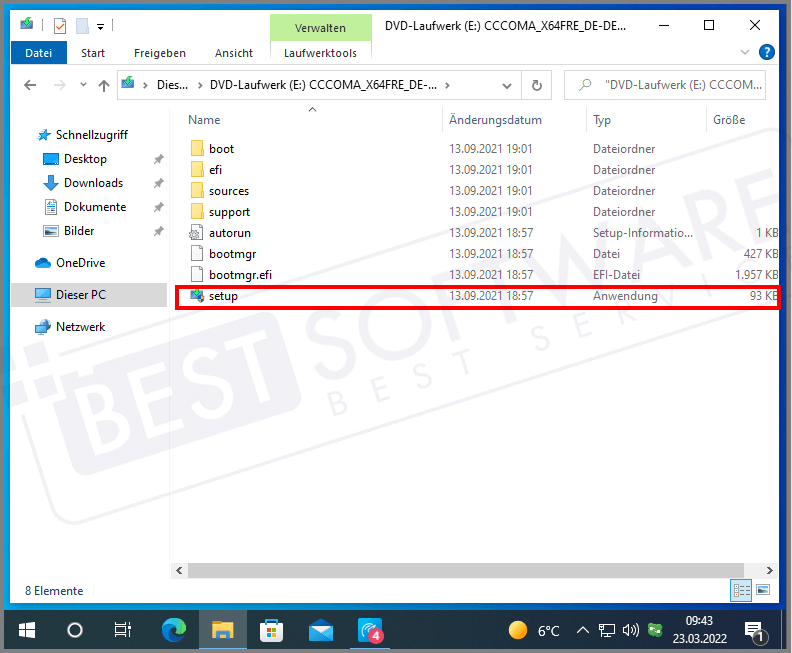
Task: Open the address bar history dropdown
Action: 507,86
